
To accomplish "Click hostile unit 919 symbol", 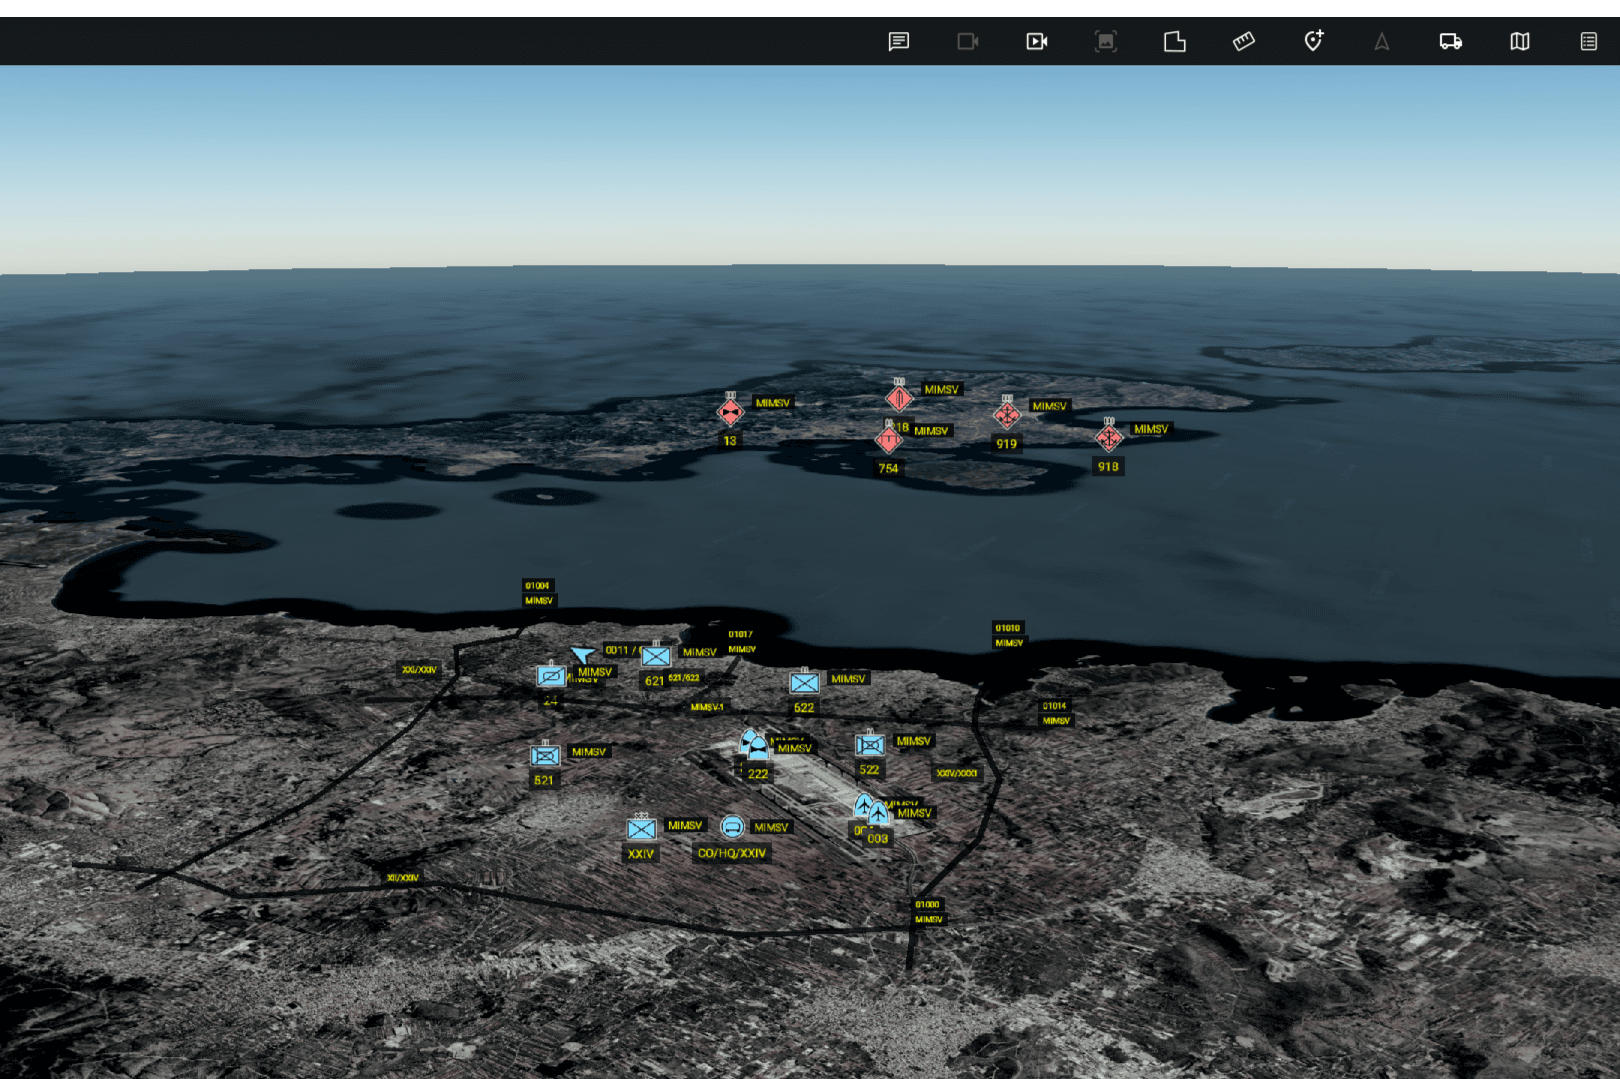I will click(x=1006, y=414).
